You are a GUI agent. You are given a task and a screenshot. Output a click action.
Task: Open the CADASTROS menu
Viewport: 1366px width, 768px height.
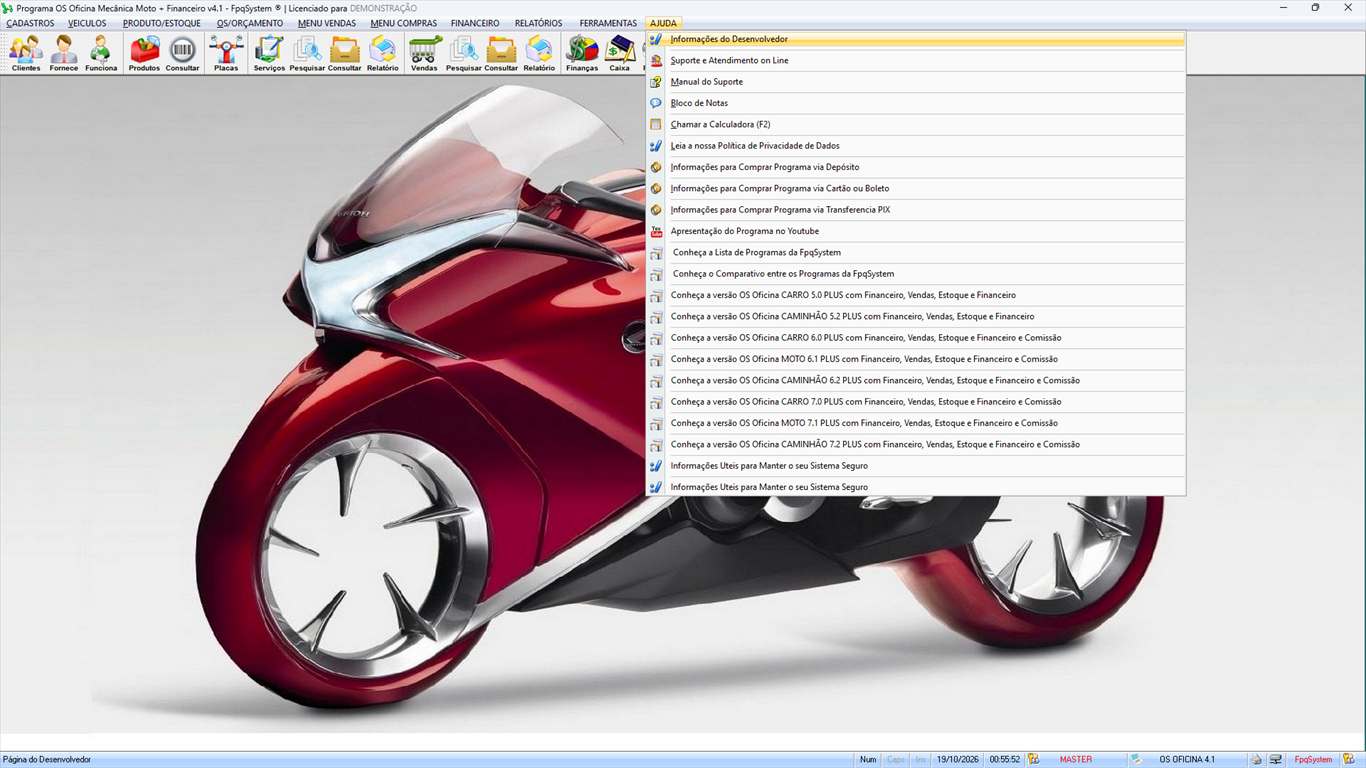tap(30, 23)
